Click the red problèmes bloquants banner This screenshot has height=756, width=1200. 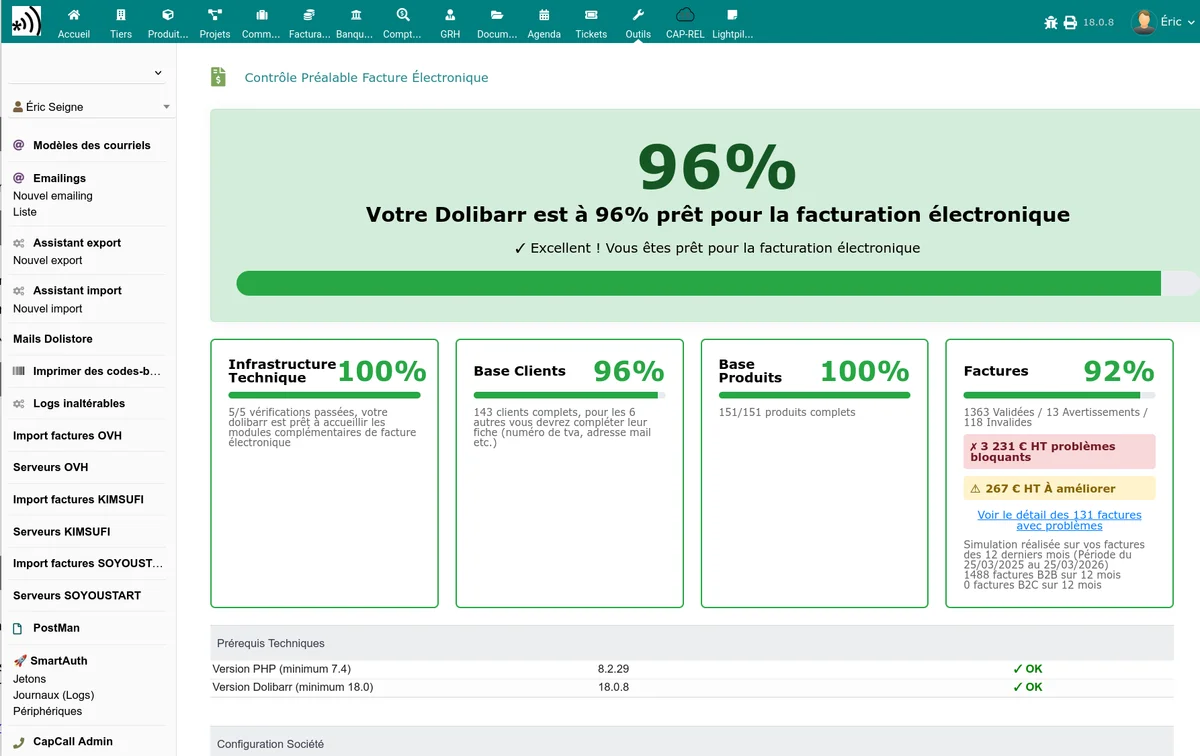click(1059, 452)
